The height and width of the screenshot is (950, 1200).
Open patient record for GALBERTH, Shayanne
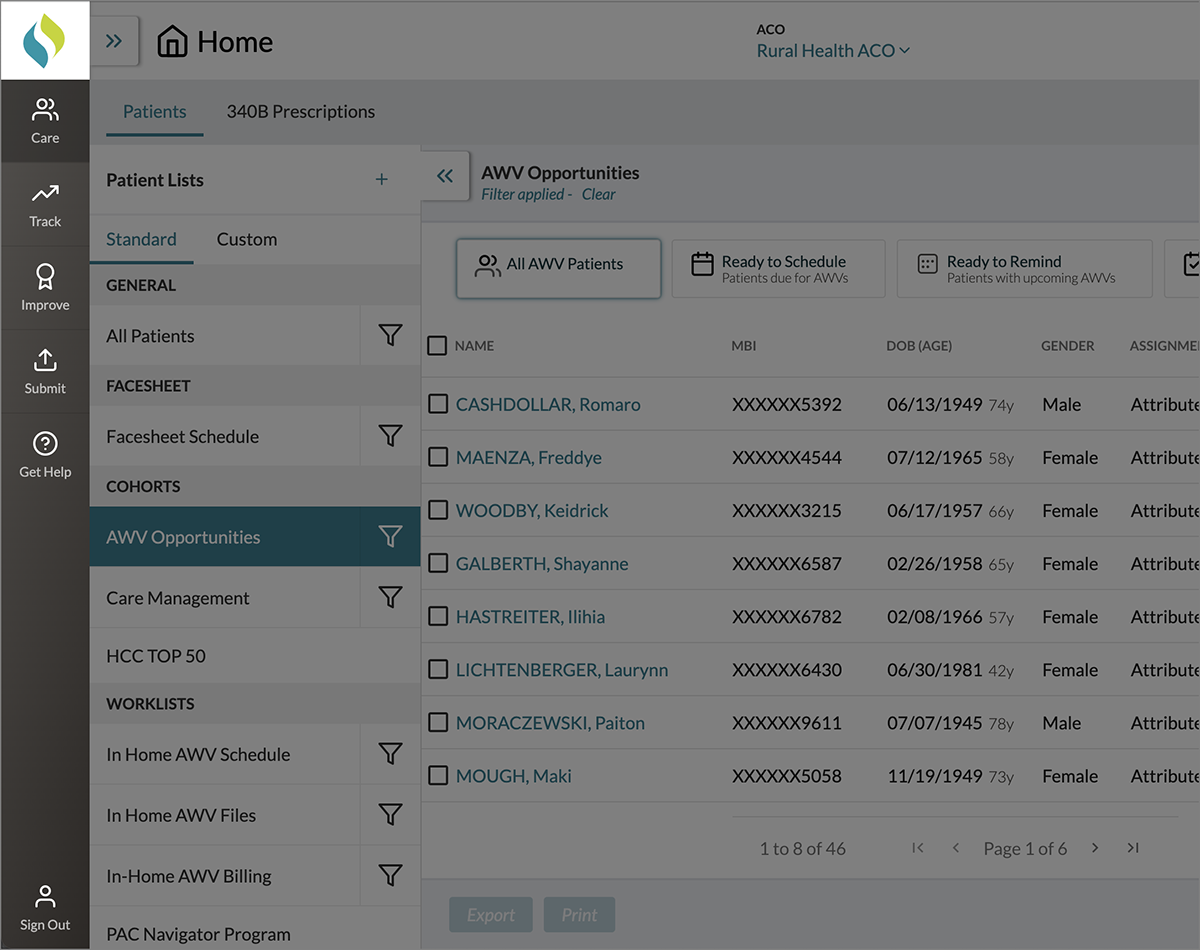542,564
